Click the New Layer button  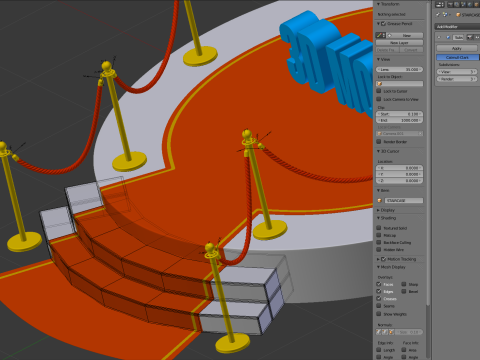coord(399,43)
